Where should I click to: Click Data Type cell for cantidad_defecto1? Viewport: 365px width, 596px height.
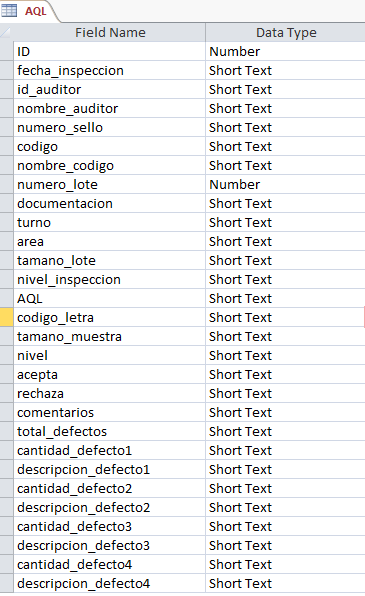[x=286, y=450]
